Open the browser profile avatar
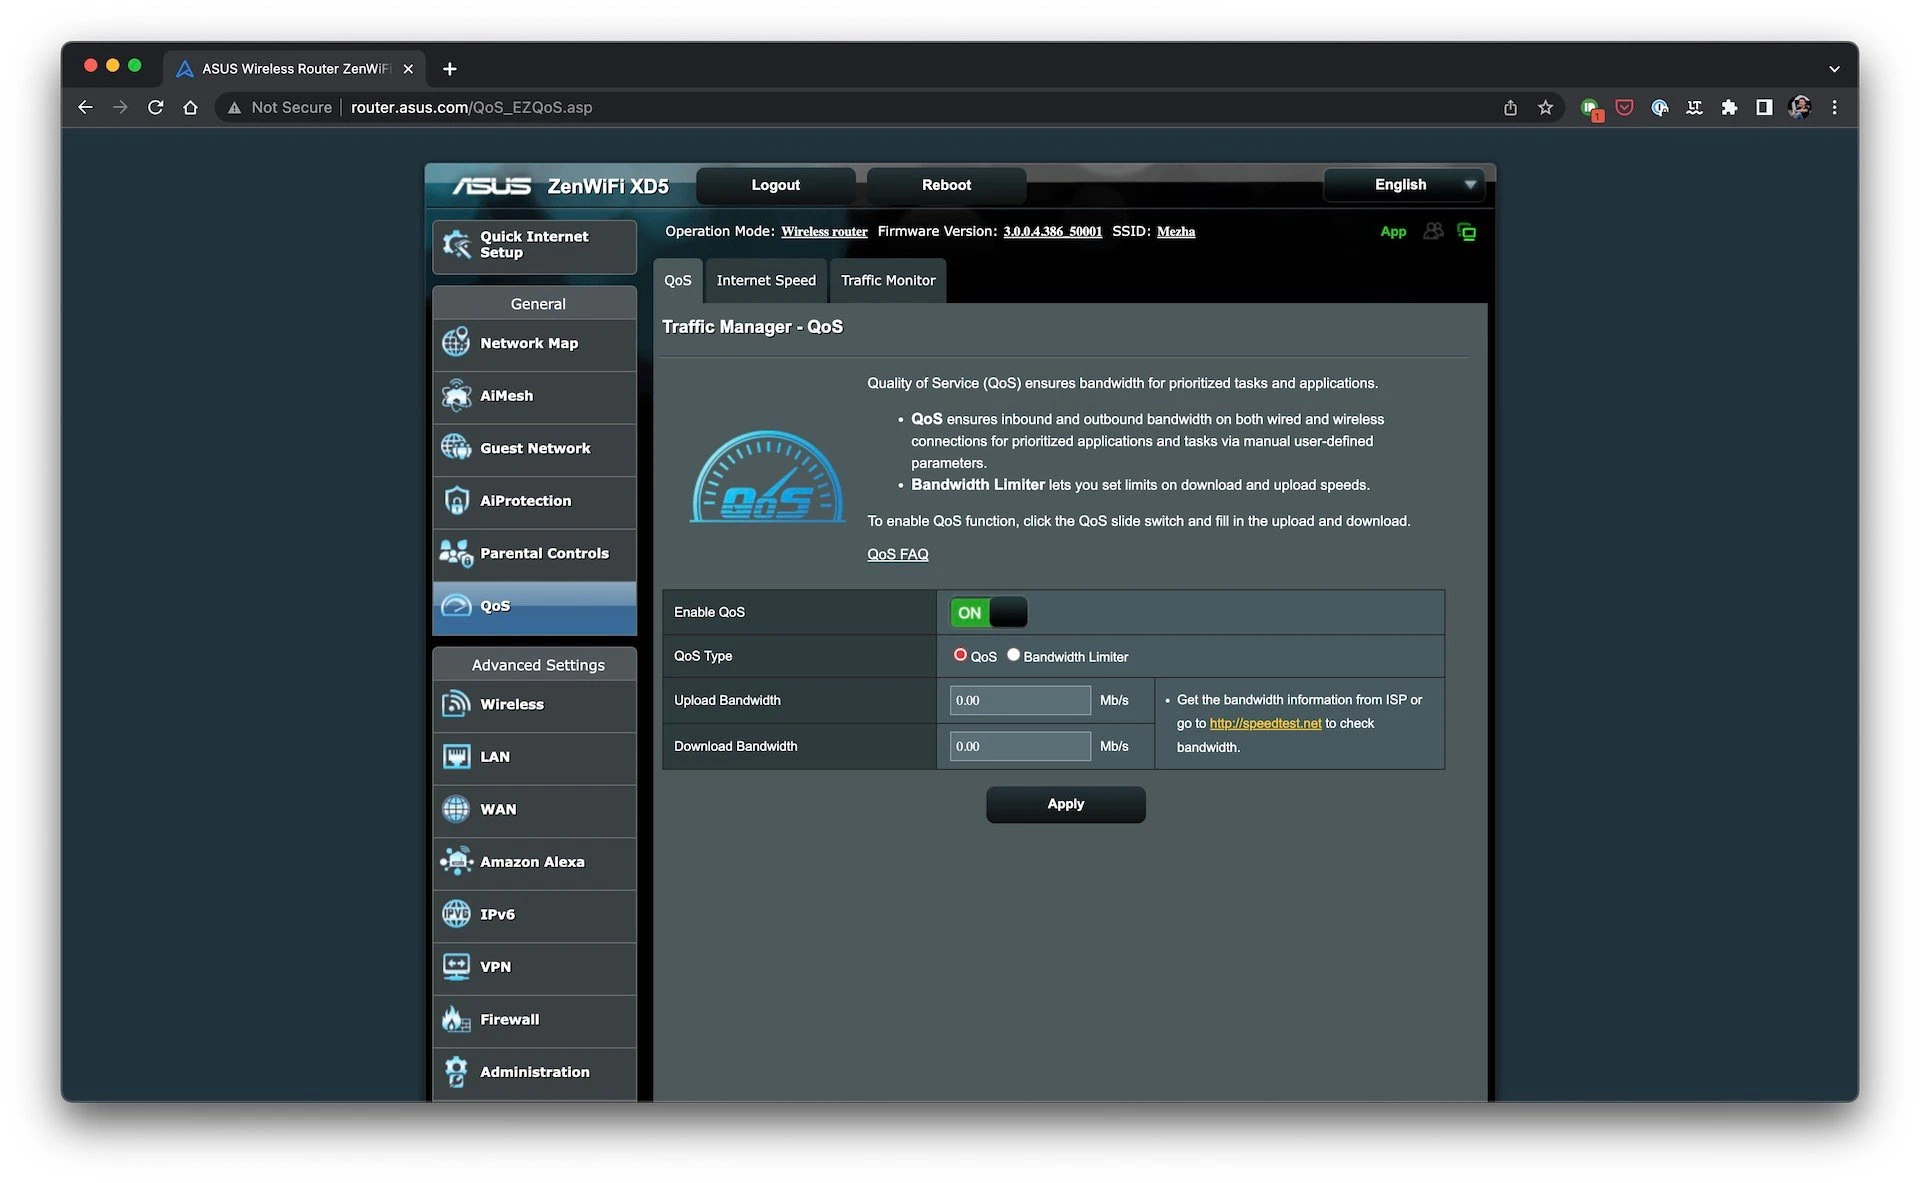1920x1183 pixels. [1799, 107]
